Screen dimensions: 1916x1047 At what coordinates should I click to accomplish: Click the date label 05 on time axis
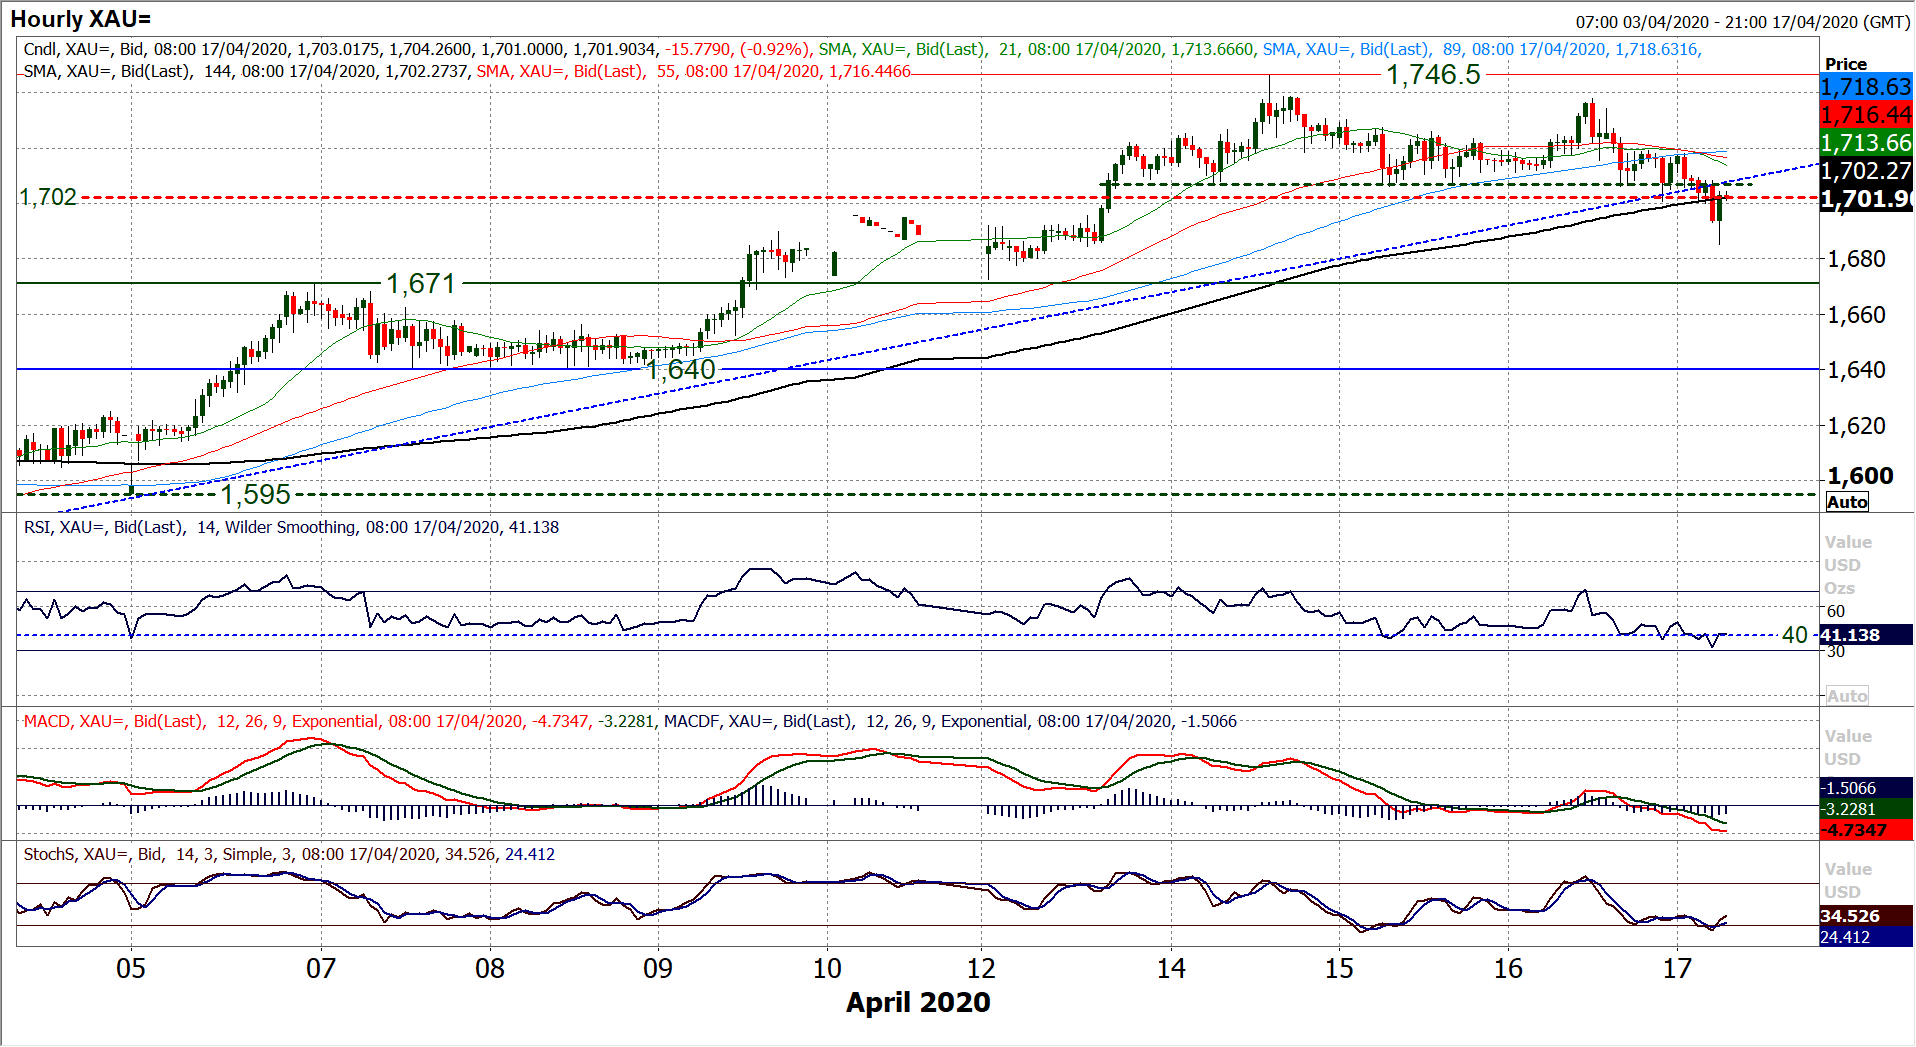pos(131,968)
